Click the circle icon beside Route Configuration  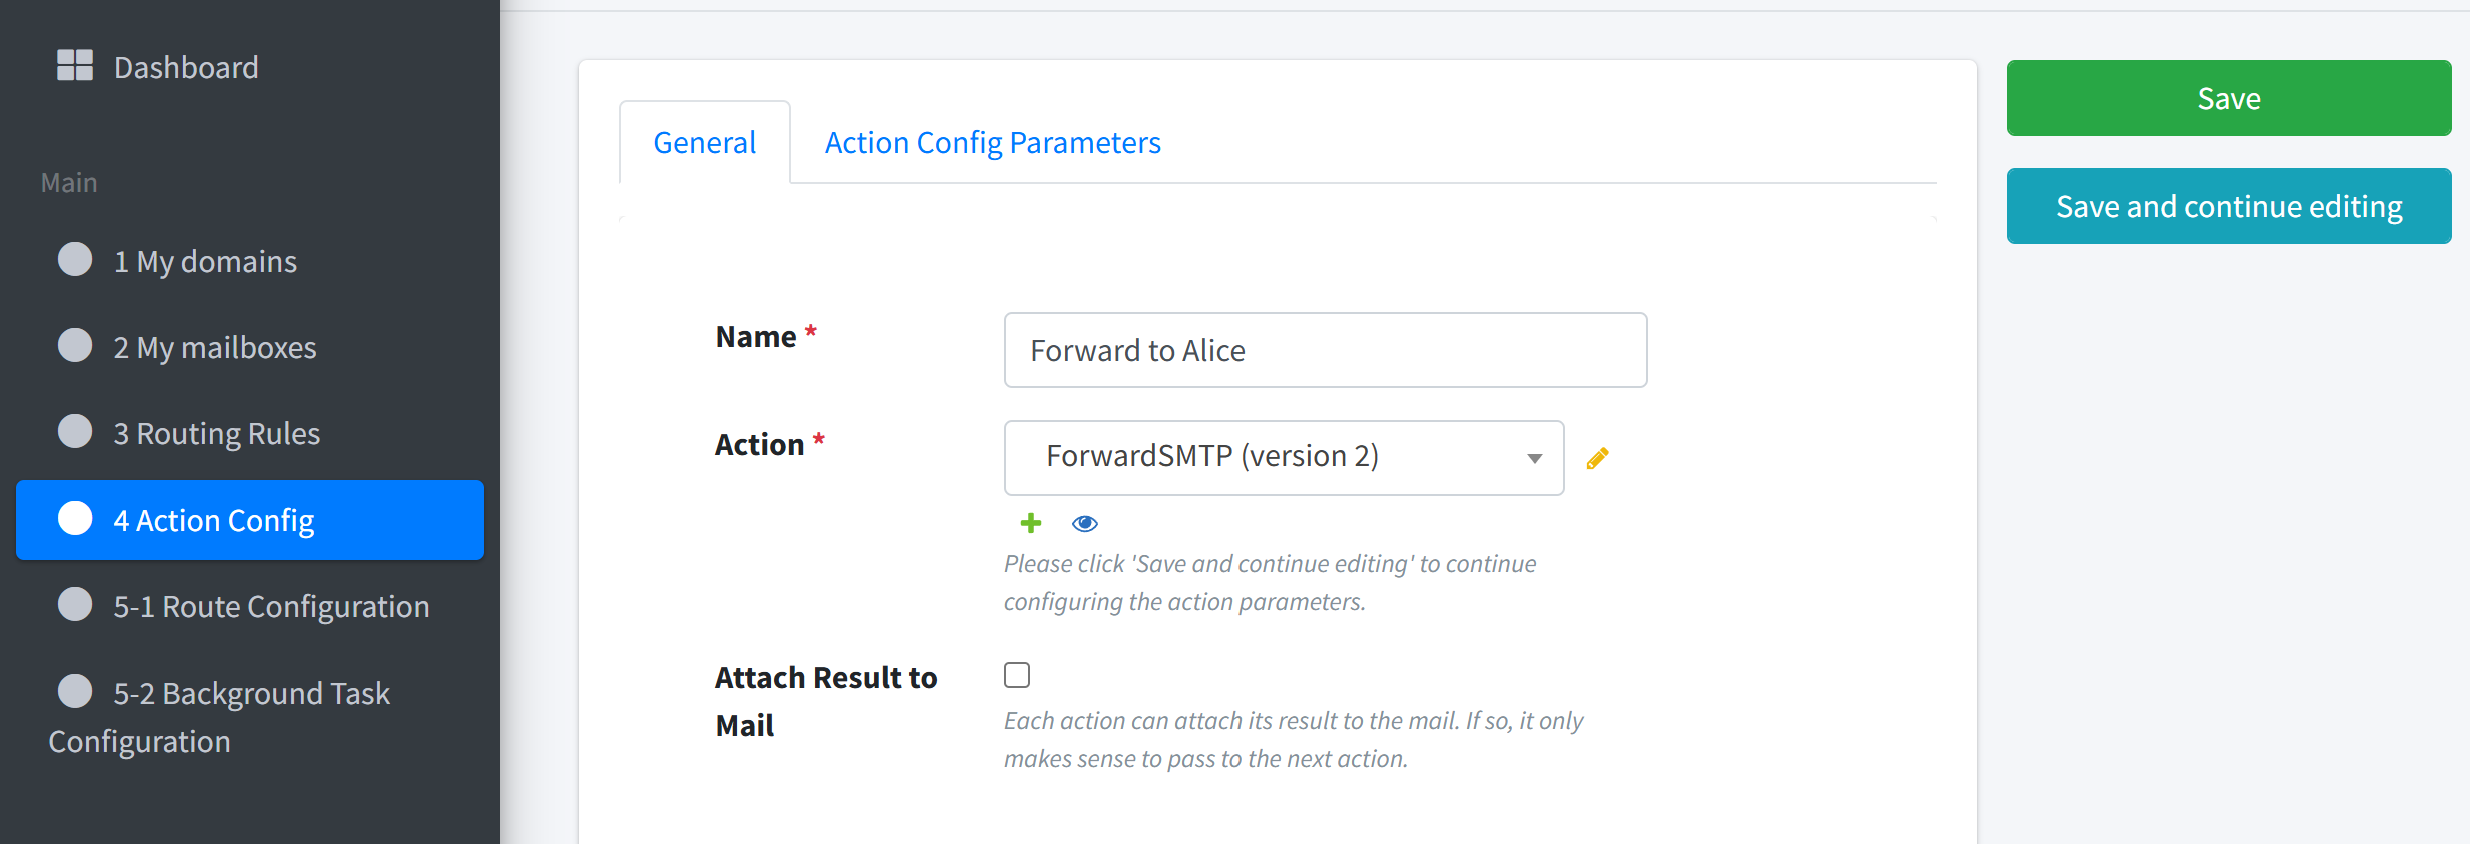75,604
